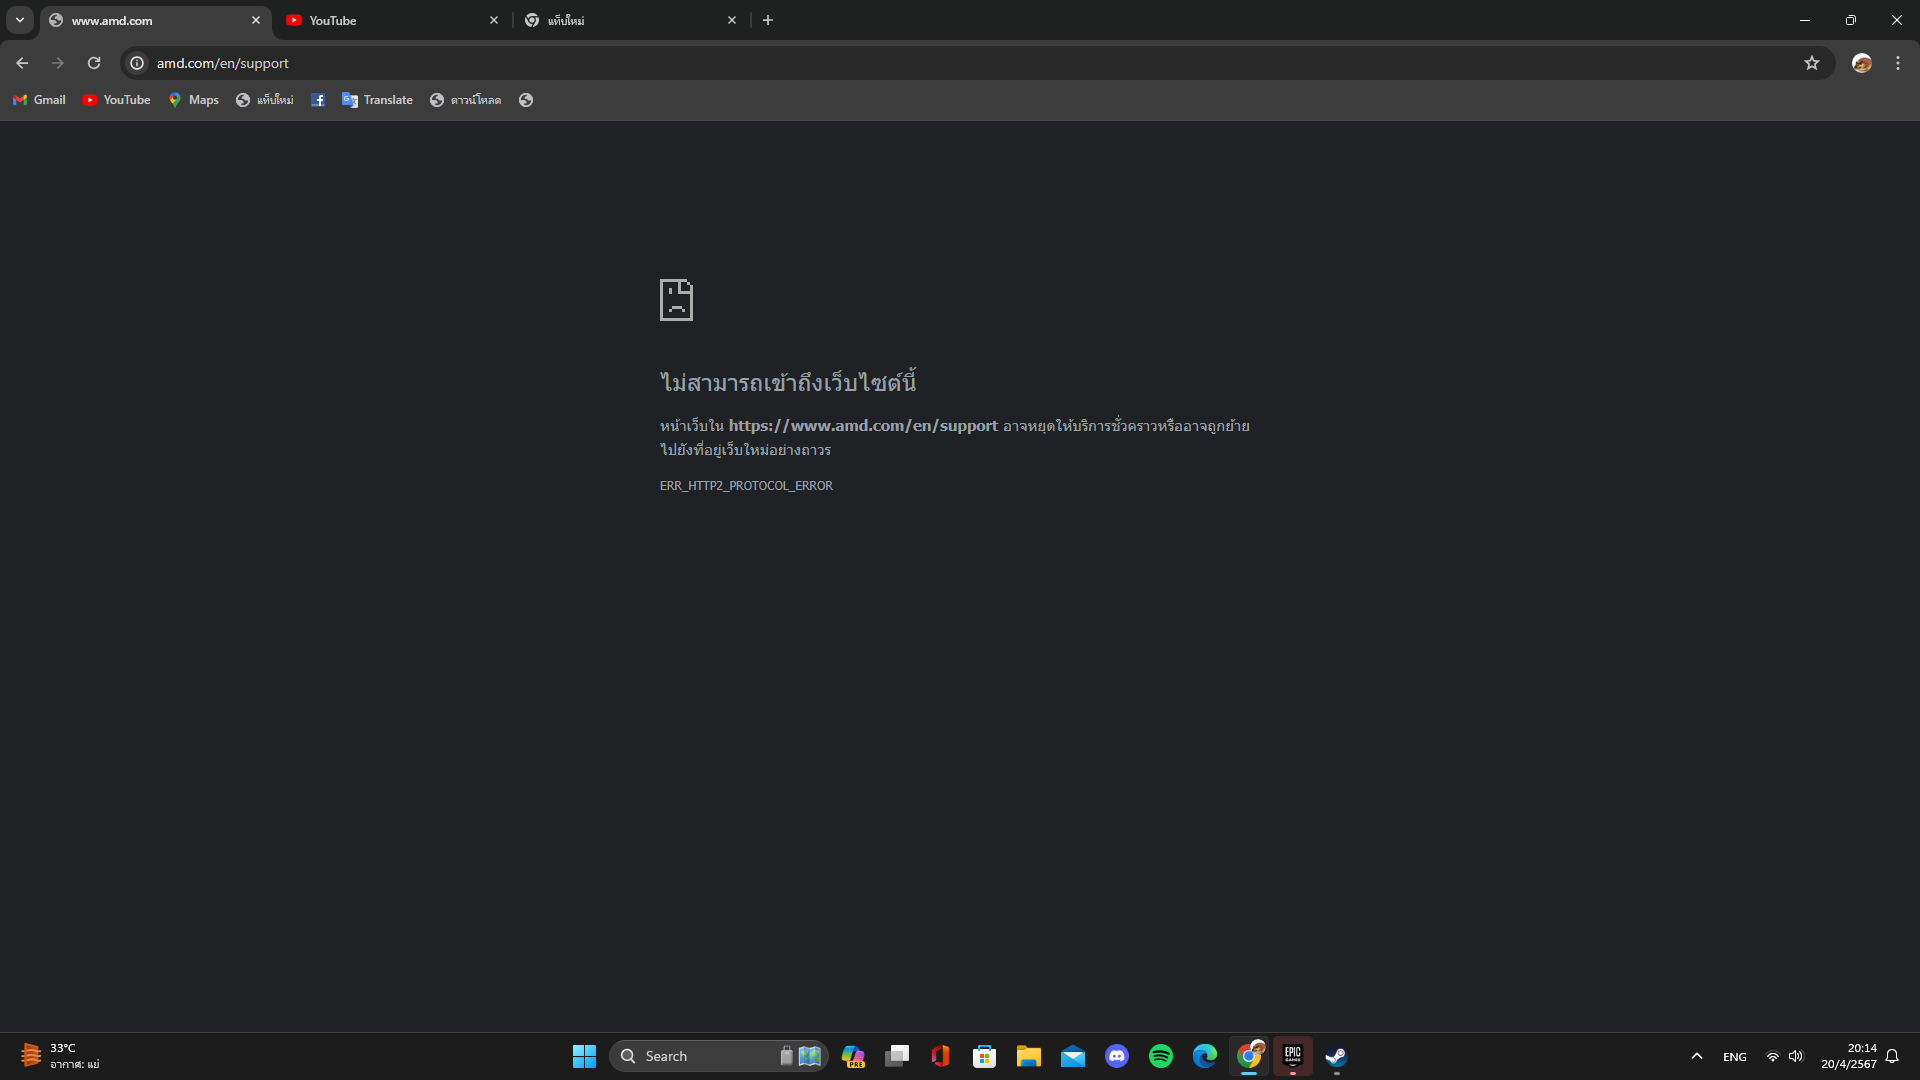Click the sad page error icon

point(676,300)
